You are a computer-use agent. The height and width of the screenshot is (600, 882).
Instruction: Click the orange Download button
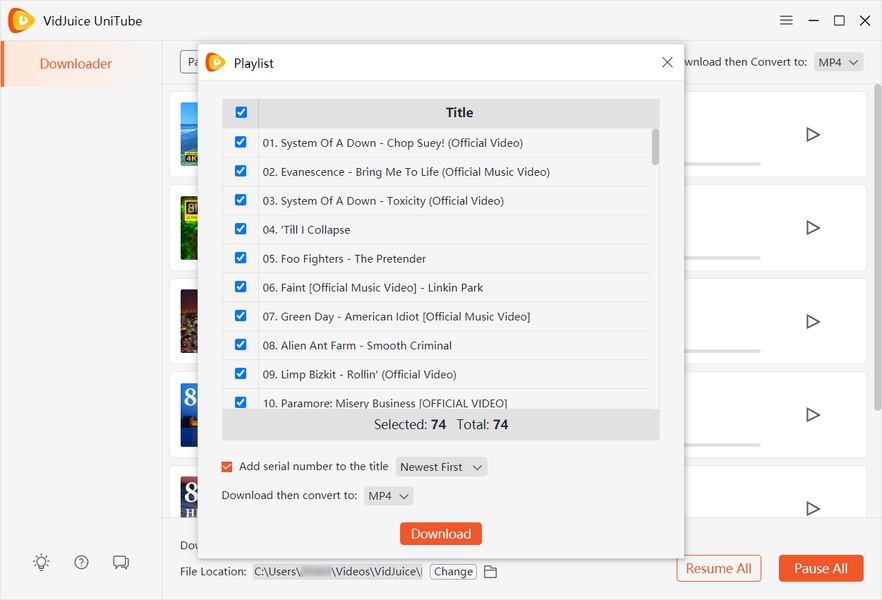pos(440,534)
